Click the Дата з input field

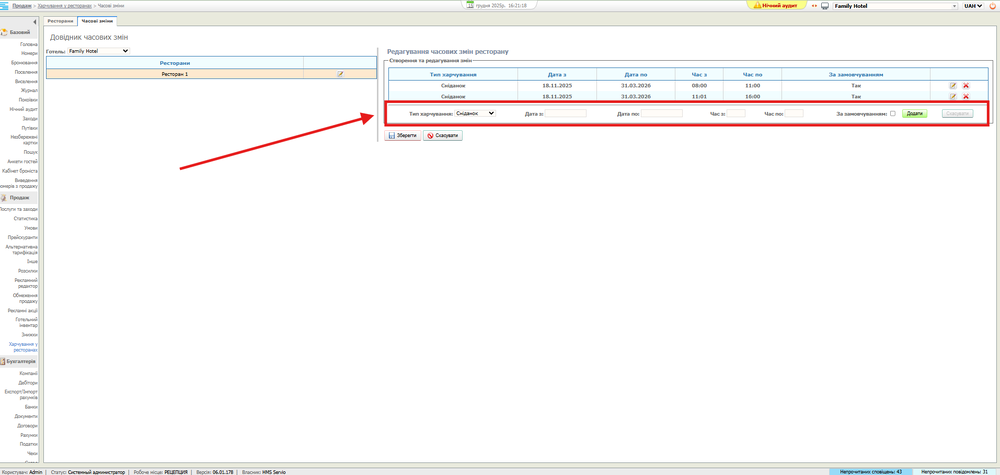coord(566,114)
